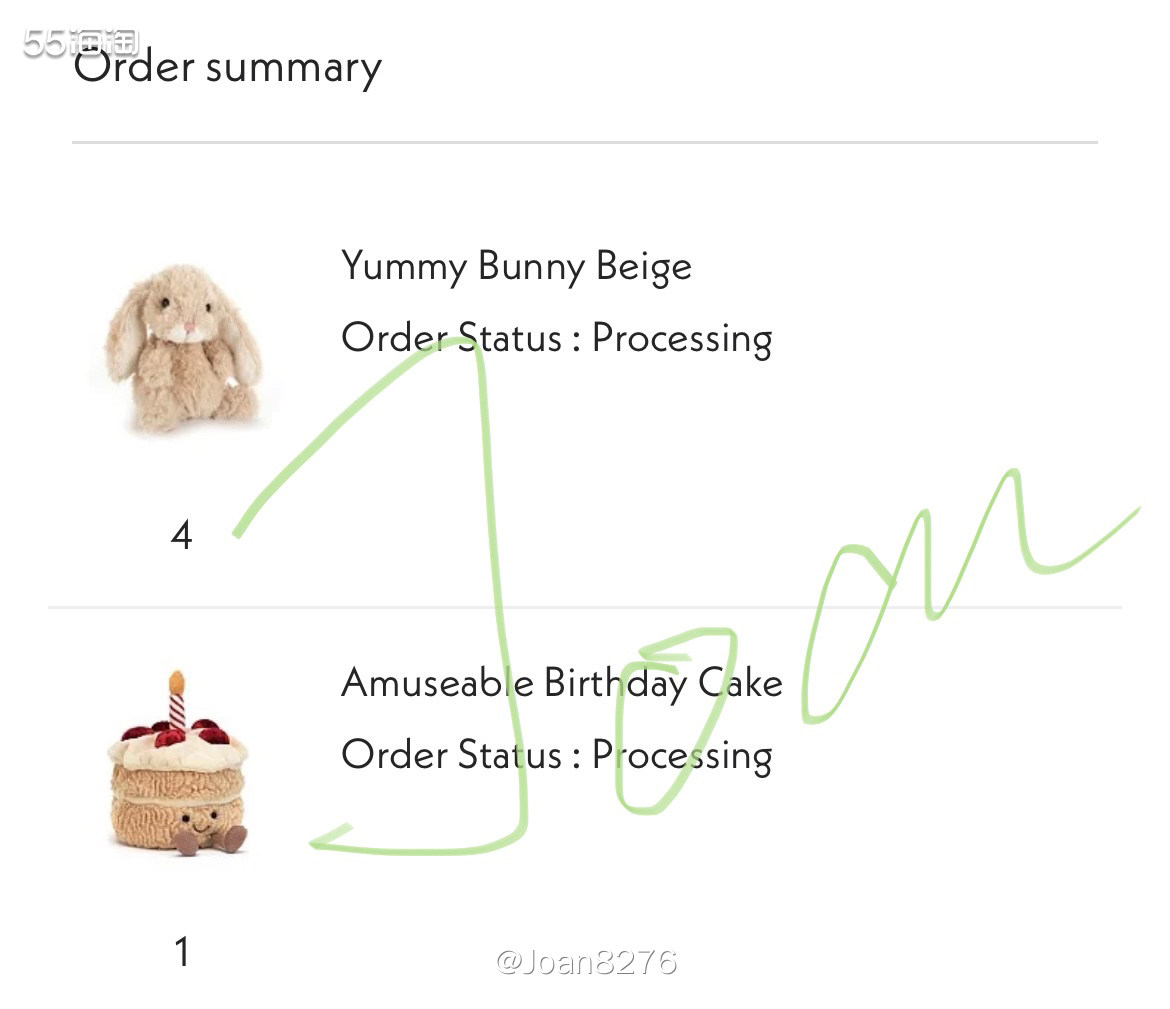Click the bunny's Order Status Processing text
This screenshot has width=1170, height=1009.
(x=557, y=338)
